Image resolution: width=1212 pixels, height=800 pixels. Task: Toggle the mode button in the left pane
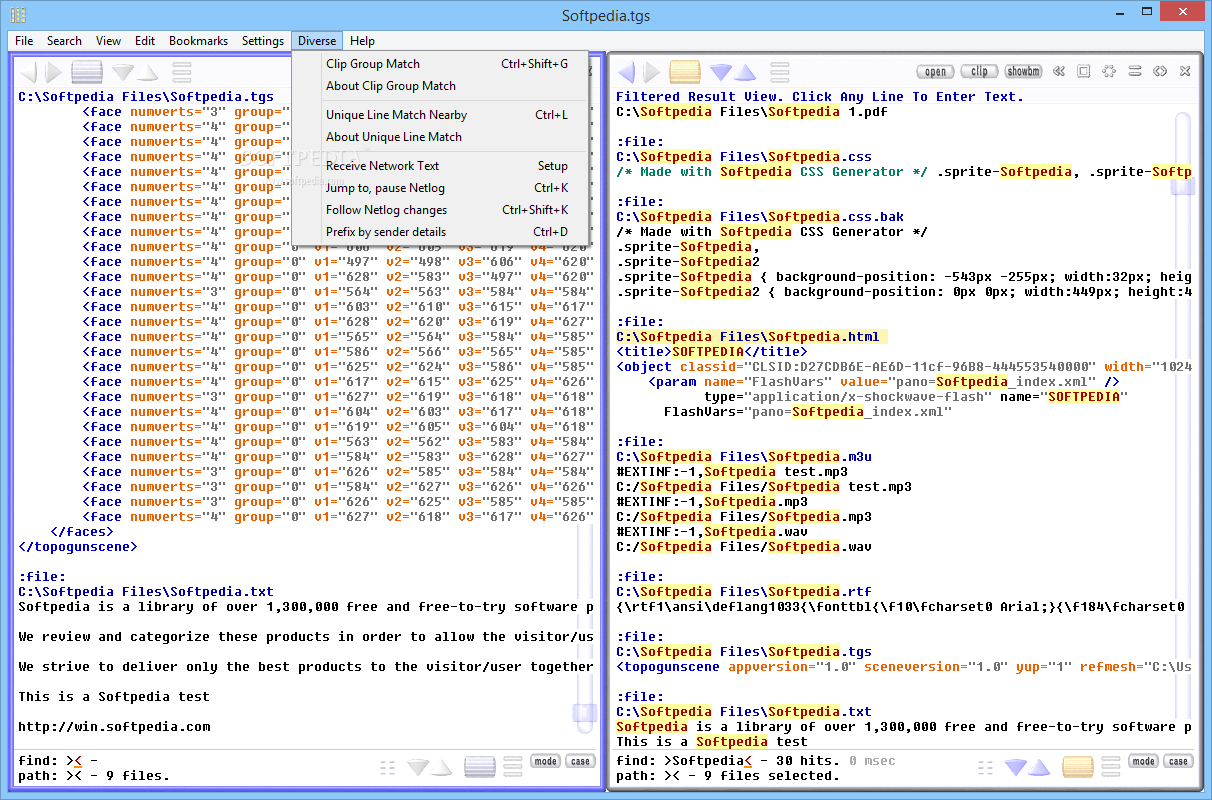(x=546, y=761)
